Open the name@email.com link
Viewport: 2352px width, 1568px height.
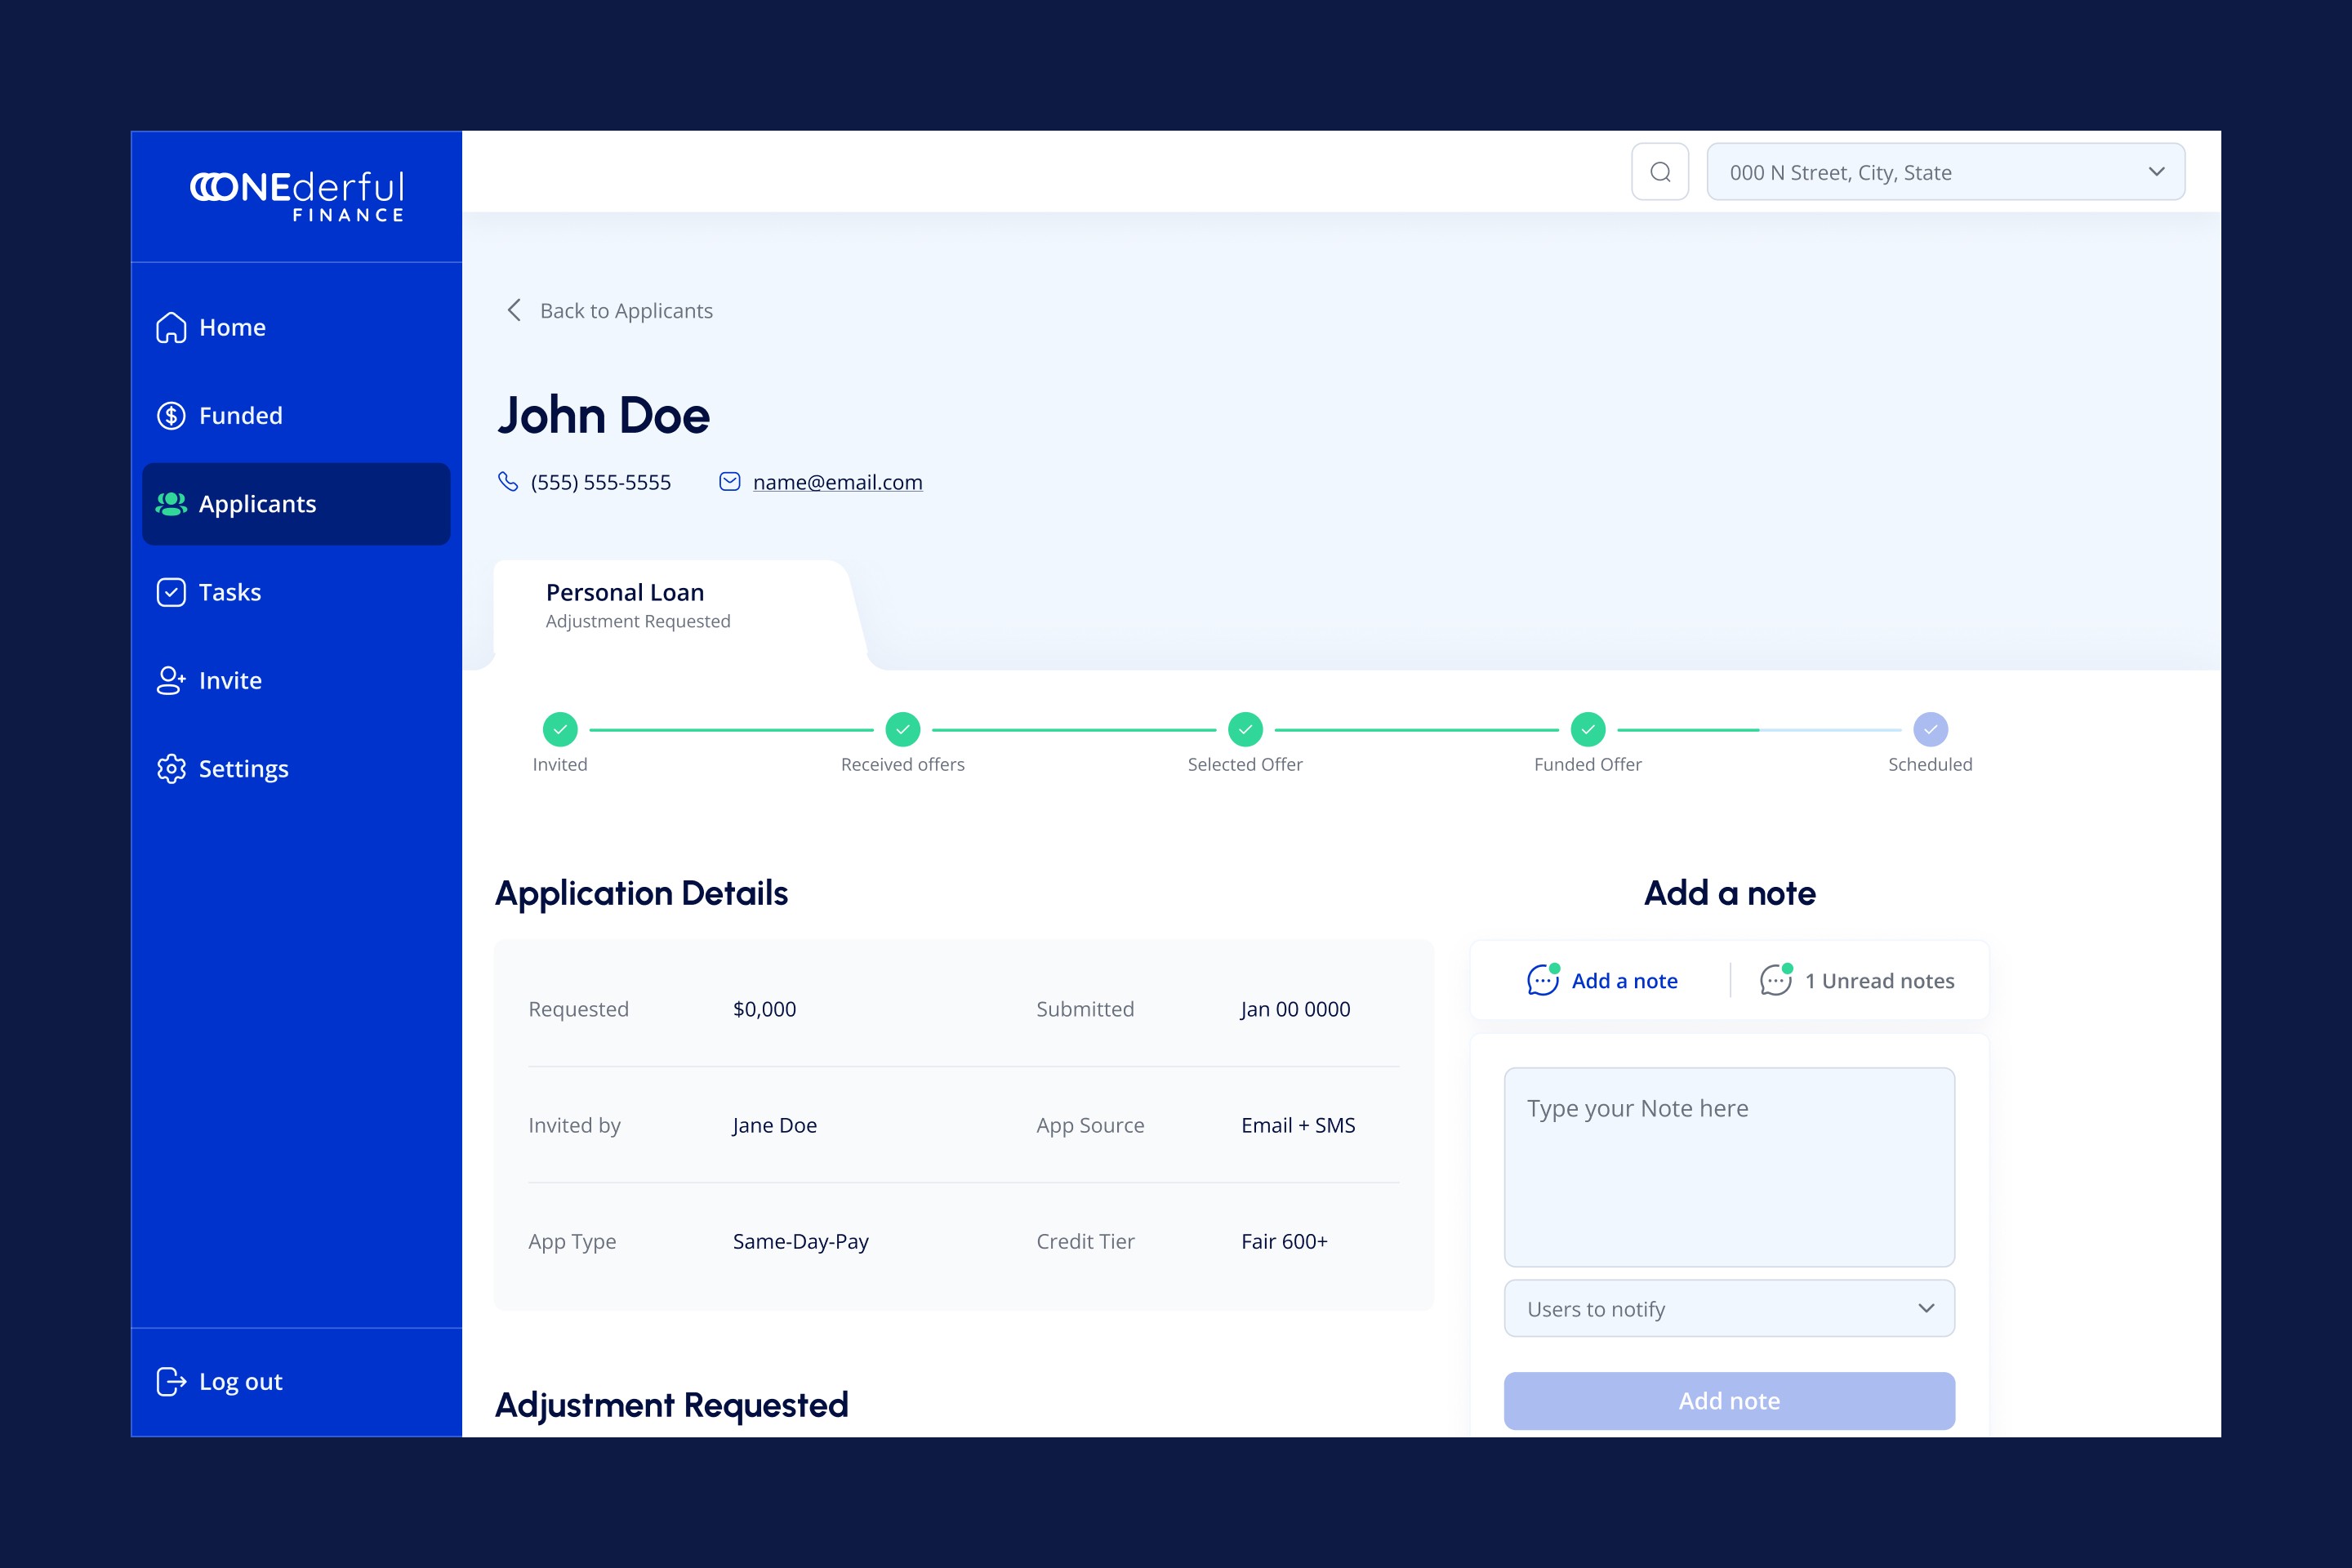(x=837, y=482)
